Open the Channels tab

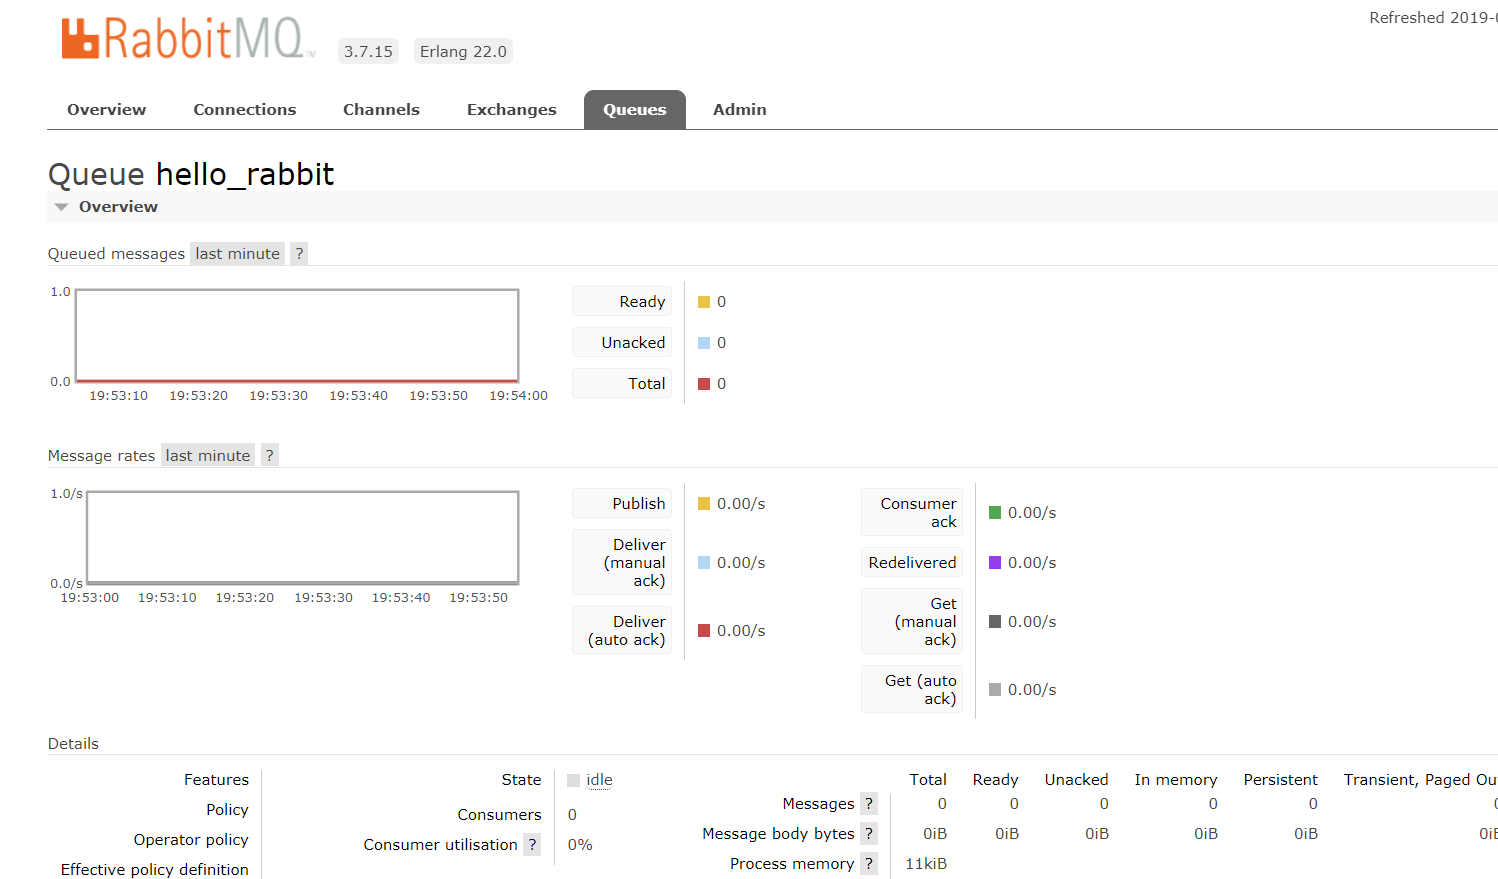tap(381, 110)
